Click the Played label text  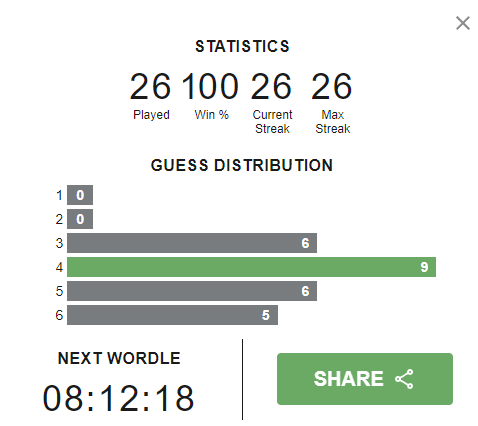click(x=151, y=115)
